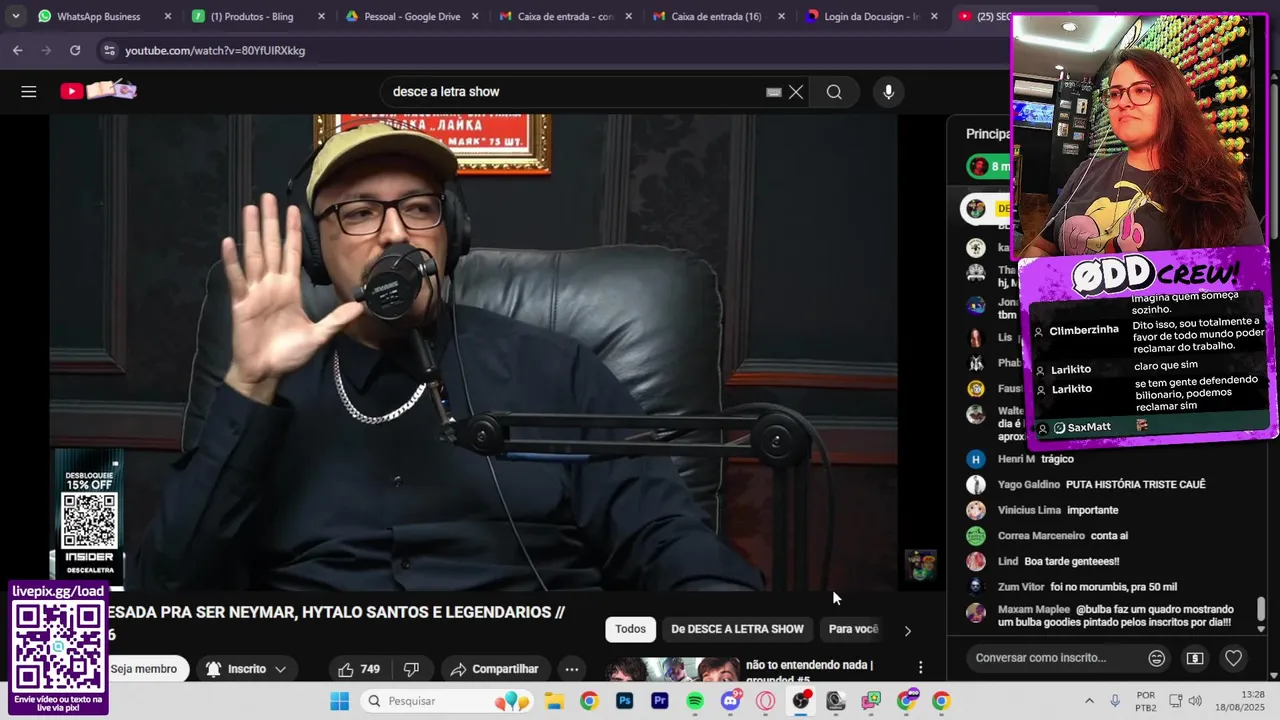Launch Premiere Pro from the taskbar
The width and height of the screenshot is (1280, 720).
point(659,701)
